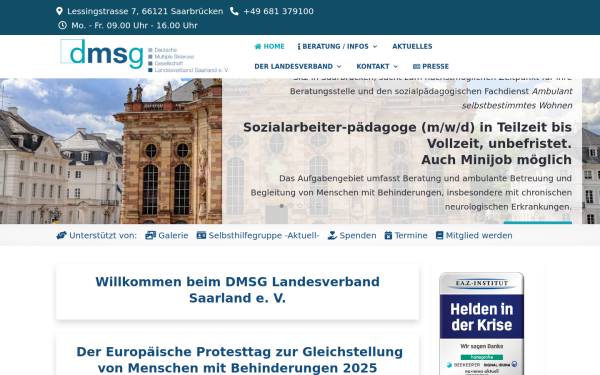Select the first slider pagination dot

tap(282, 206)
